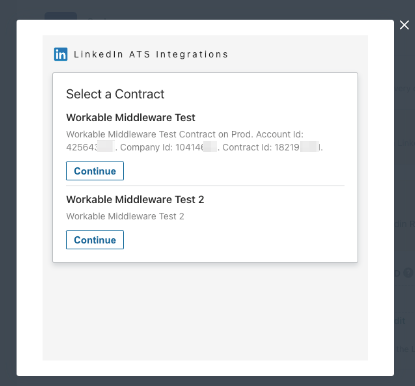Select the bold 'Workable Middleware Test 2' title
This screenshot has height=386, width=415.
tap(135, 199)
